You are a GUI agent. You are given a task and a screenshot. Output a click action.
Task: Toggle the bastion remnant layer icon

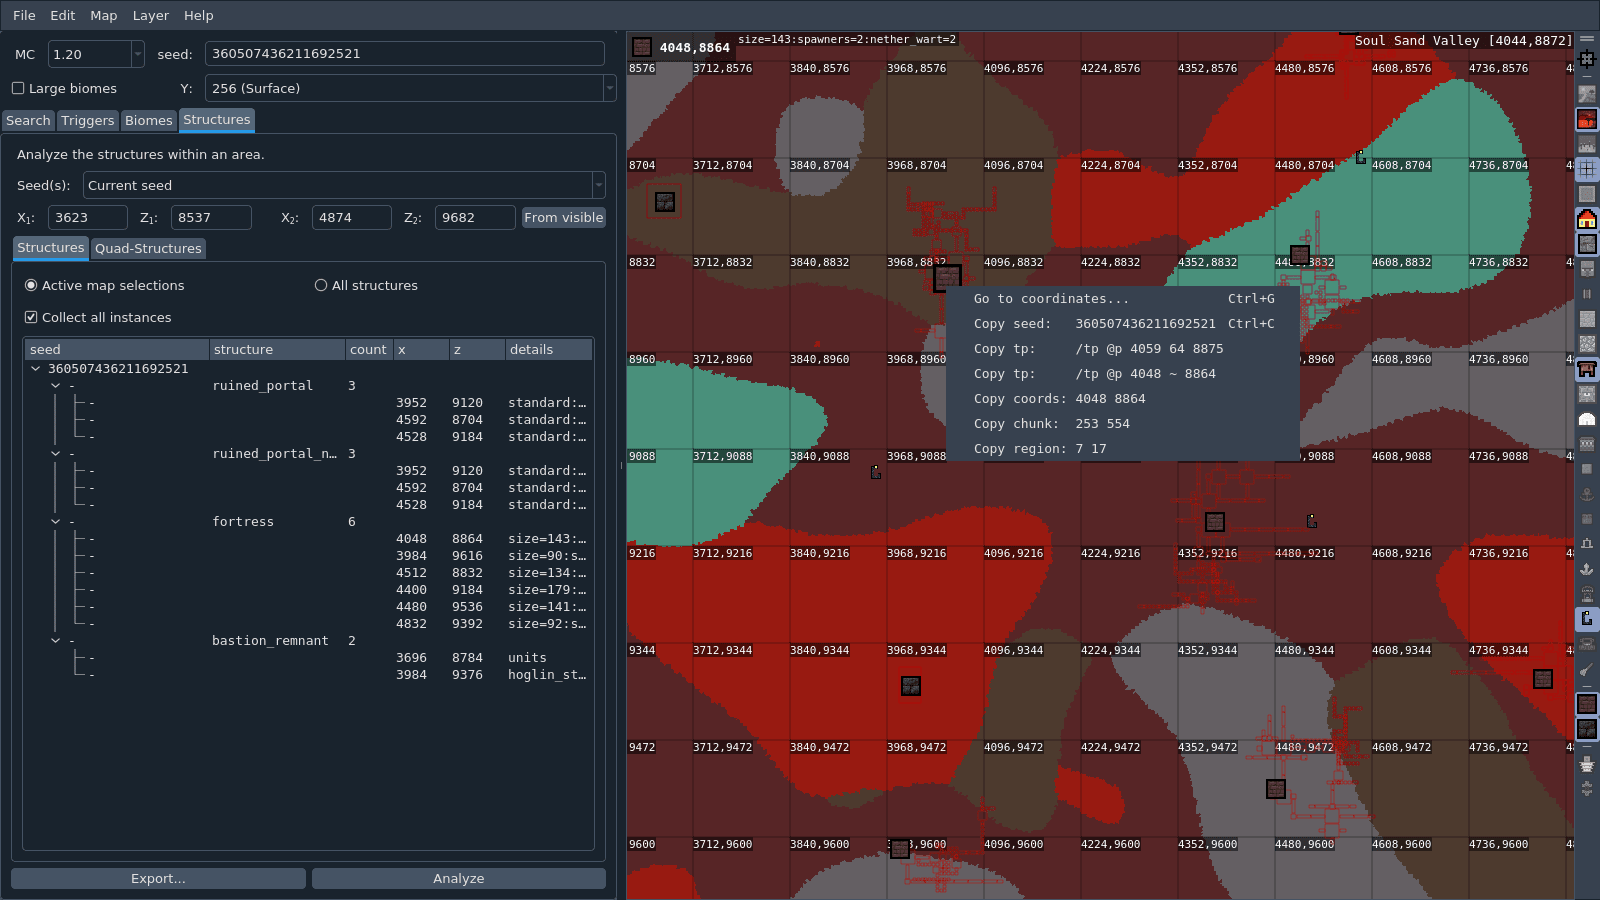click(x=1587, y=729)
